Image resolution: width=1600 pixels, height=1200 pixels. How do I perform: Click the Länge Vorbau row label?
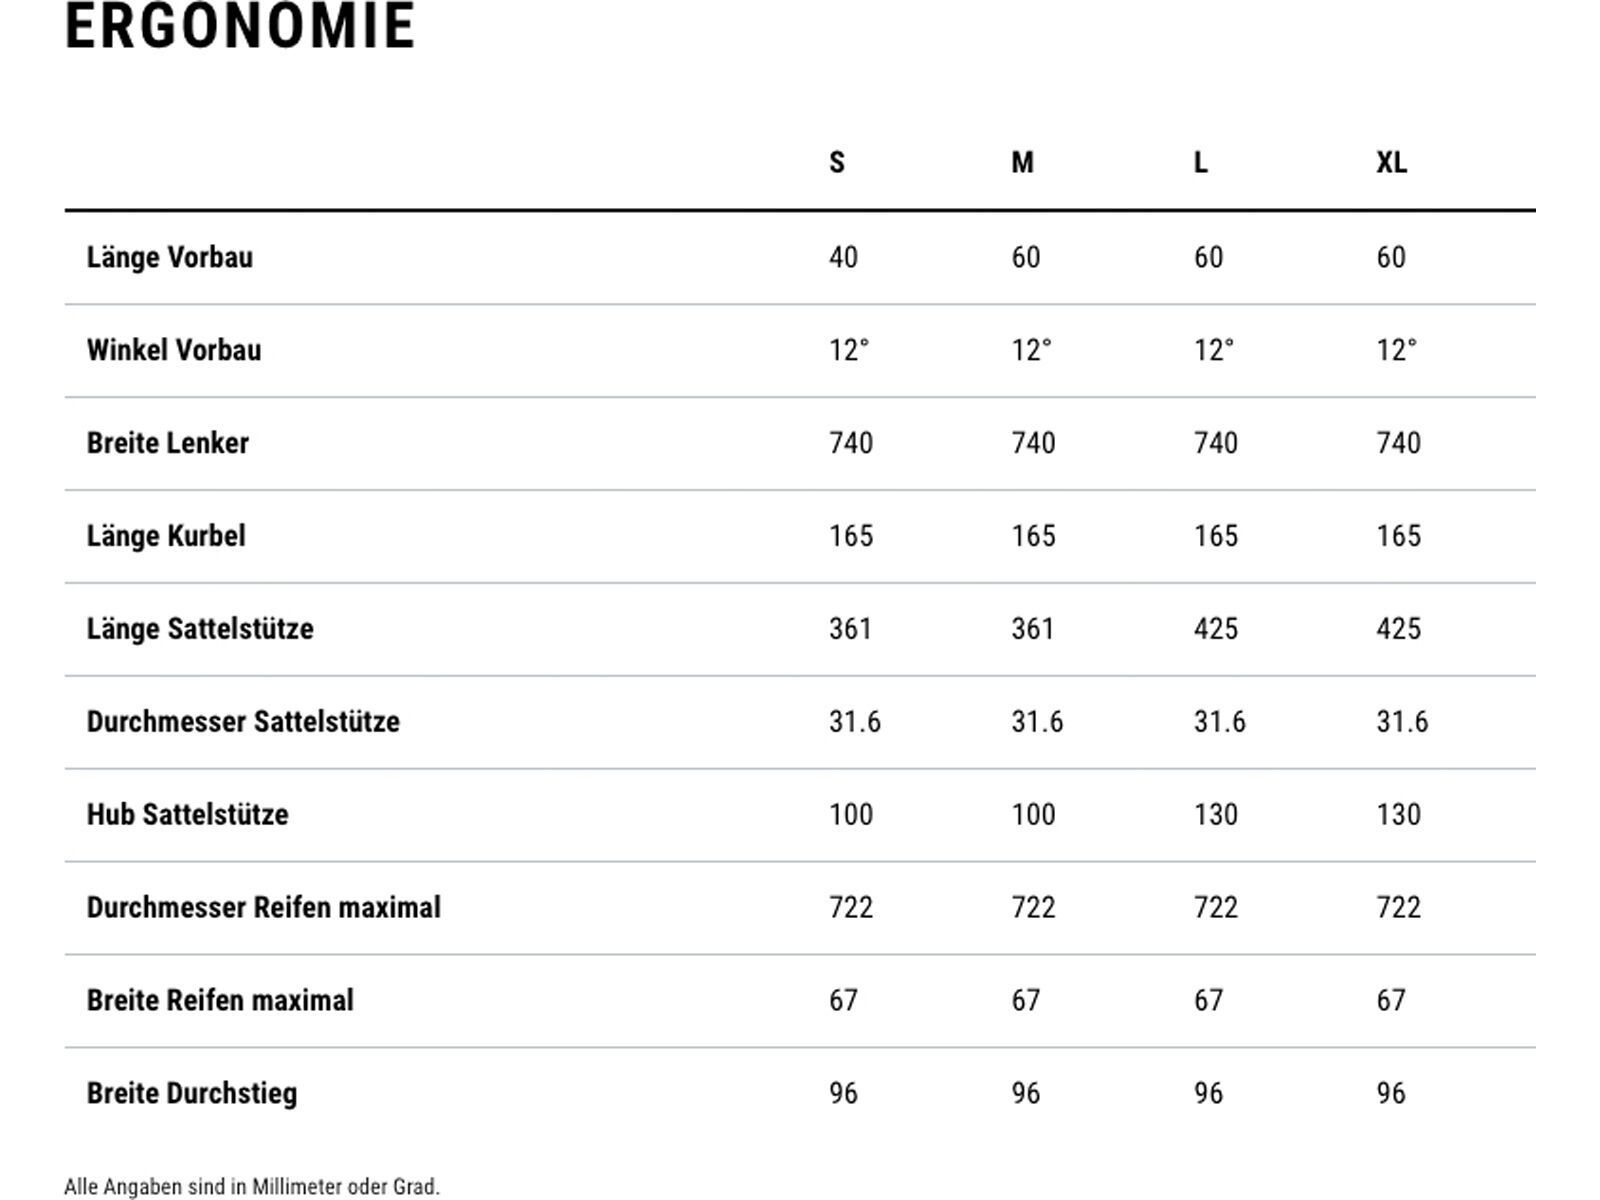170,257
